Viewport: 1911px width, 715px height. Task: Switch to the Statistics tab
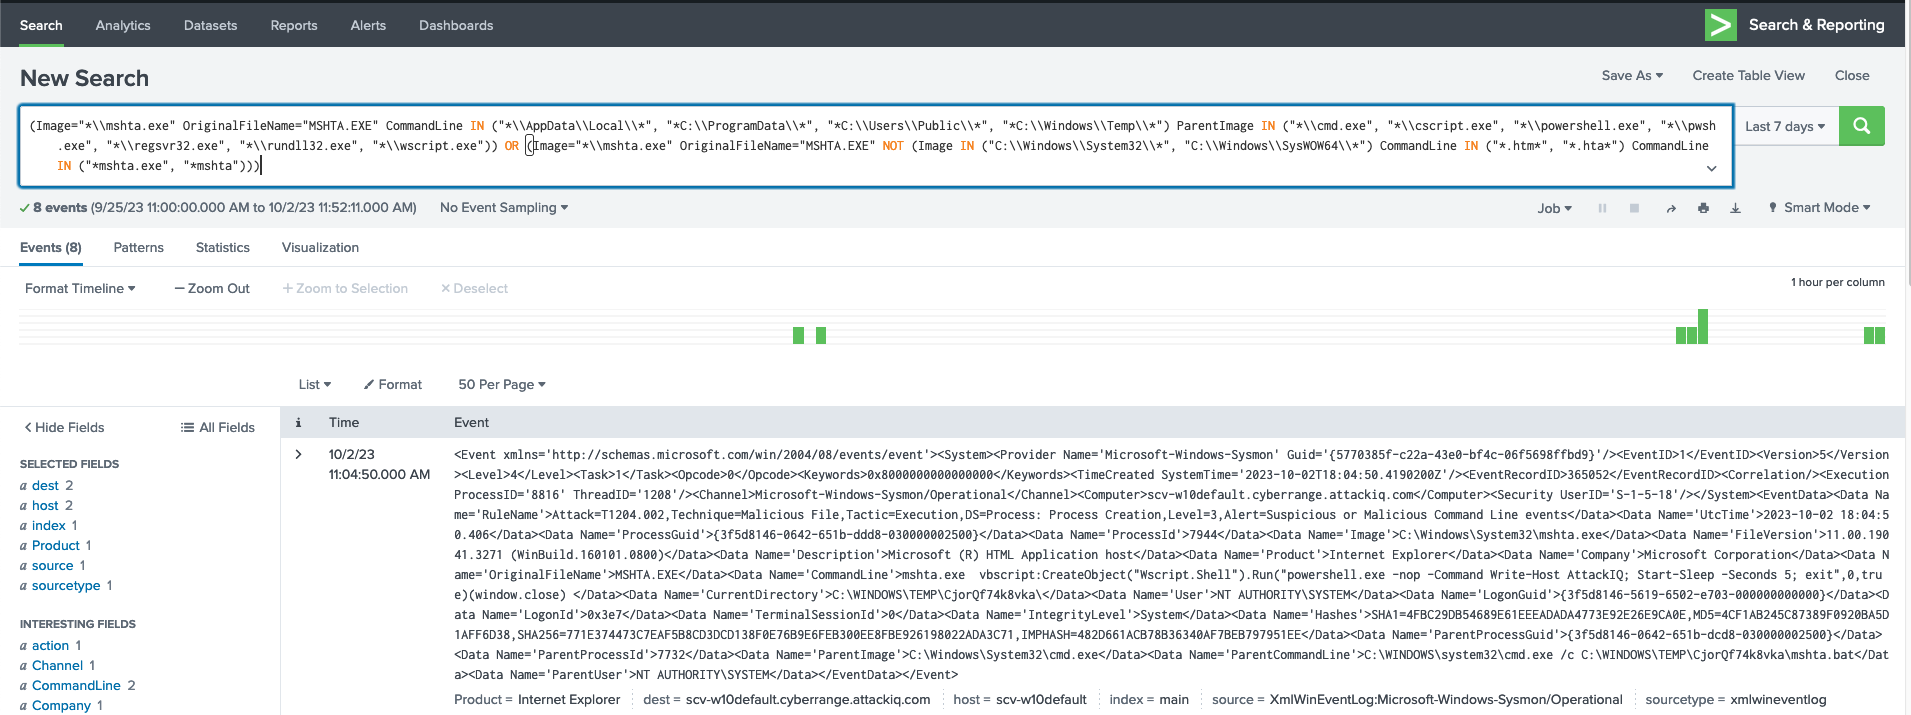pyautogui.click(x=223, y=247)
